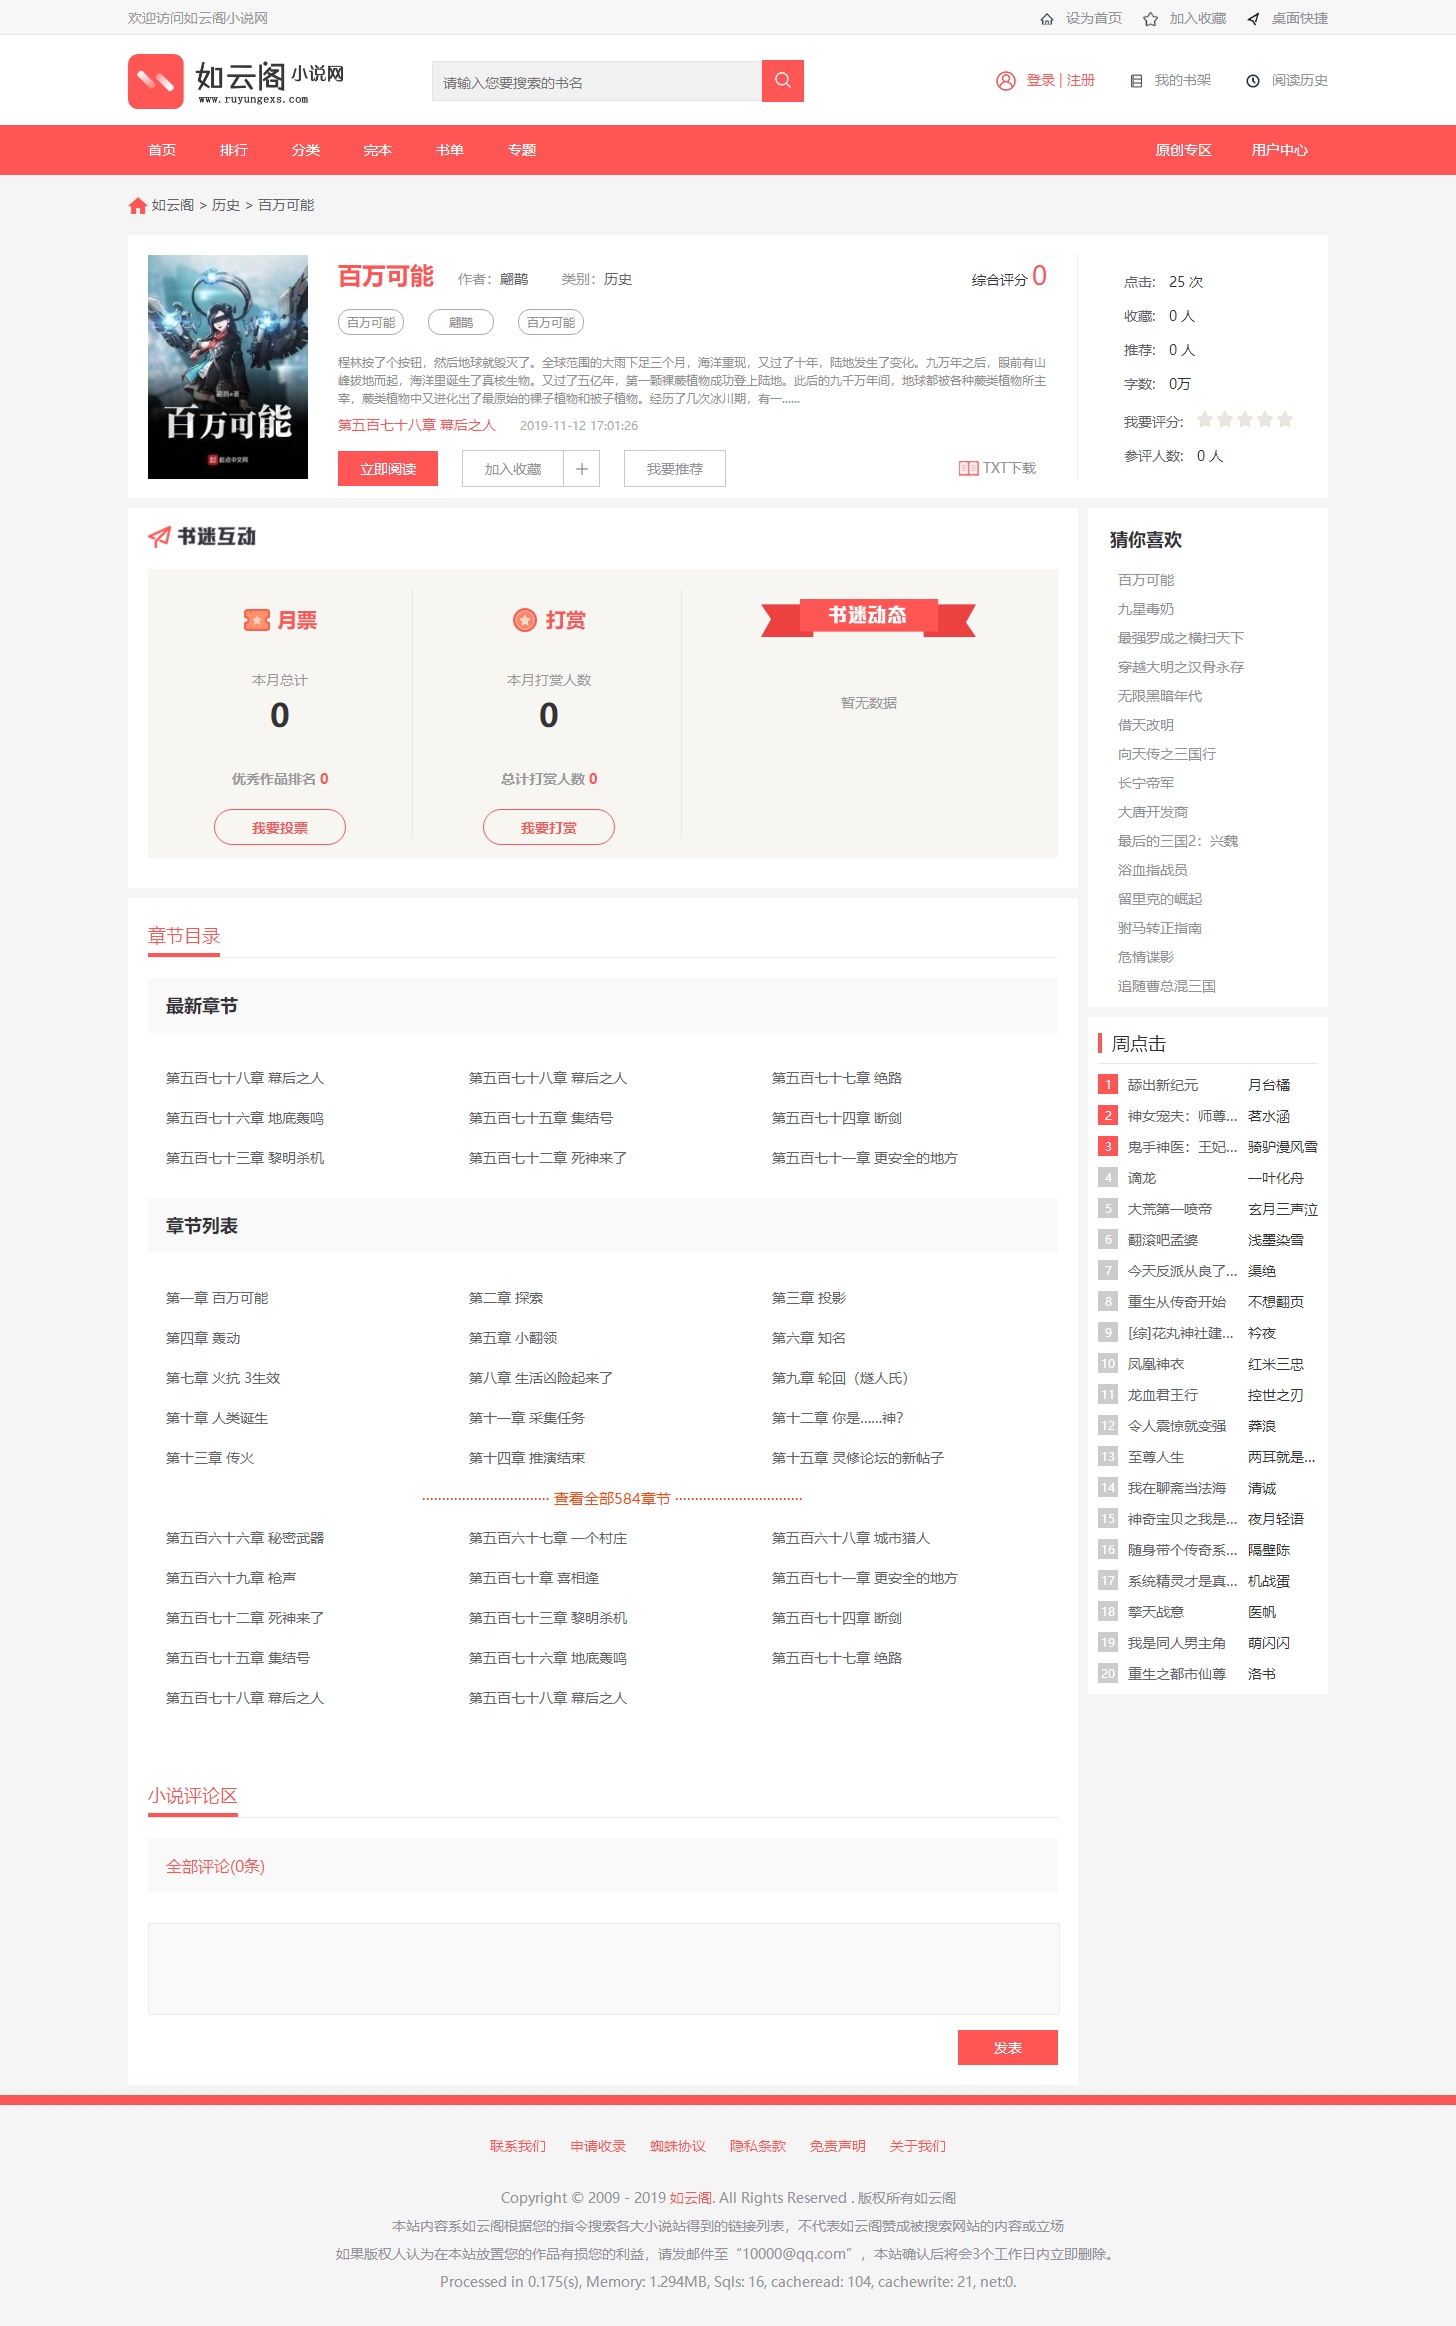Open 长宁帝军 in 猜你喜欢 list

(x=1146, y=783)
